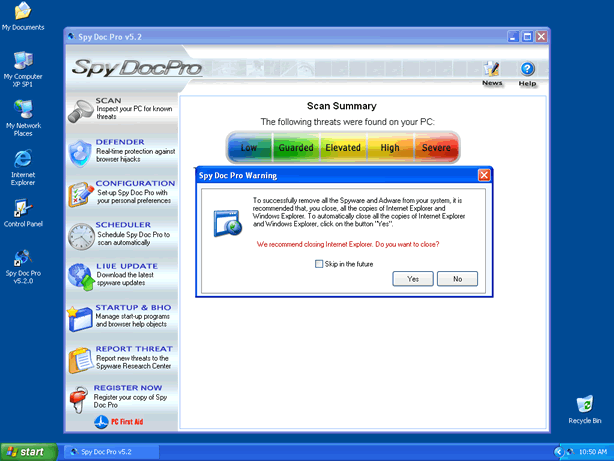Click the Help question mark icon
Viewport: 614px width, 461px height.
pos(528,71)
